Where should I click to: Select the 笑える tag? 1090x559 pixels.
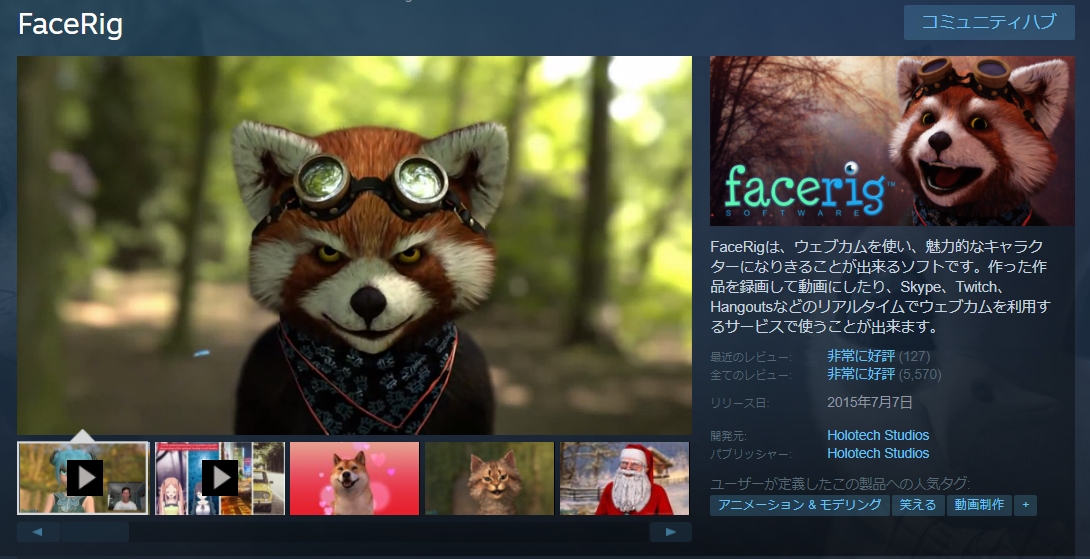[x=918, y=505]
